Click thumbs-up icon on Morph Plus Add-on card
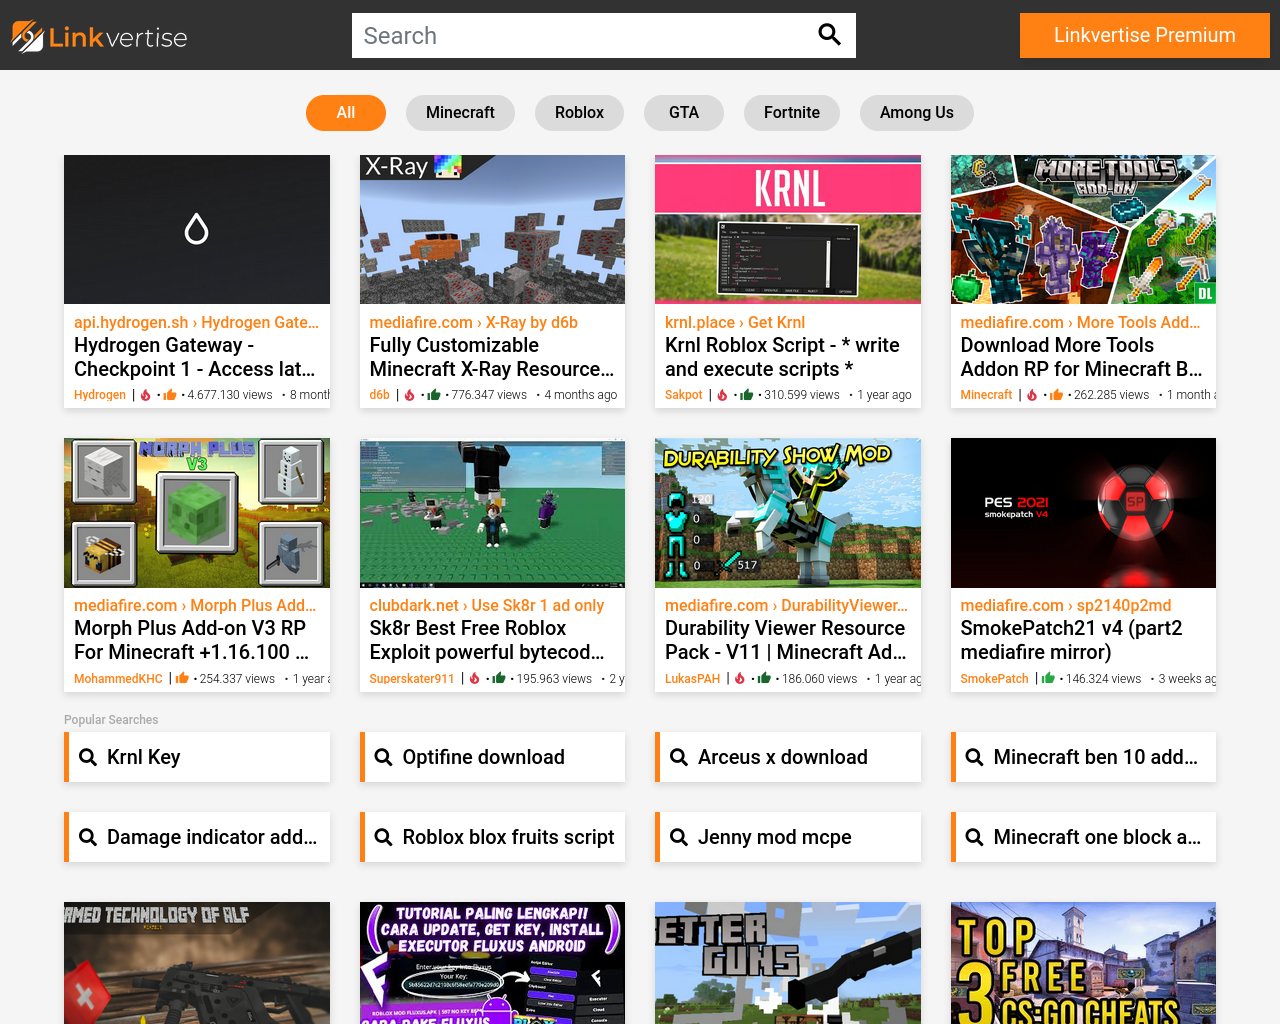Image resolution: width=1280 pixels, height=1024 pixels. tap(183, 678)
